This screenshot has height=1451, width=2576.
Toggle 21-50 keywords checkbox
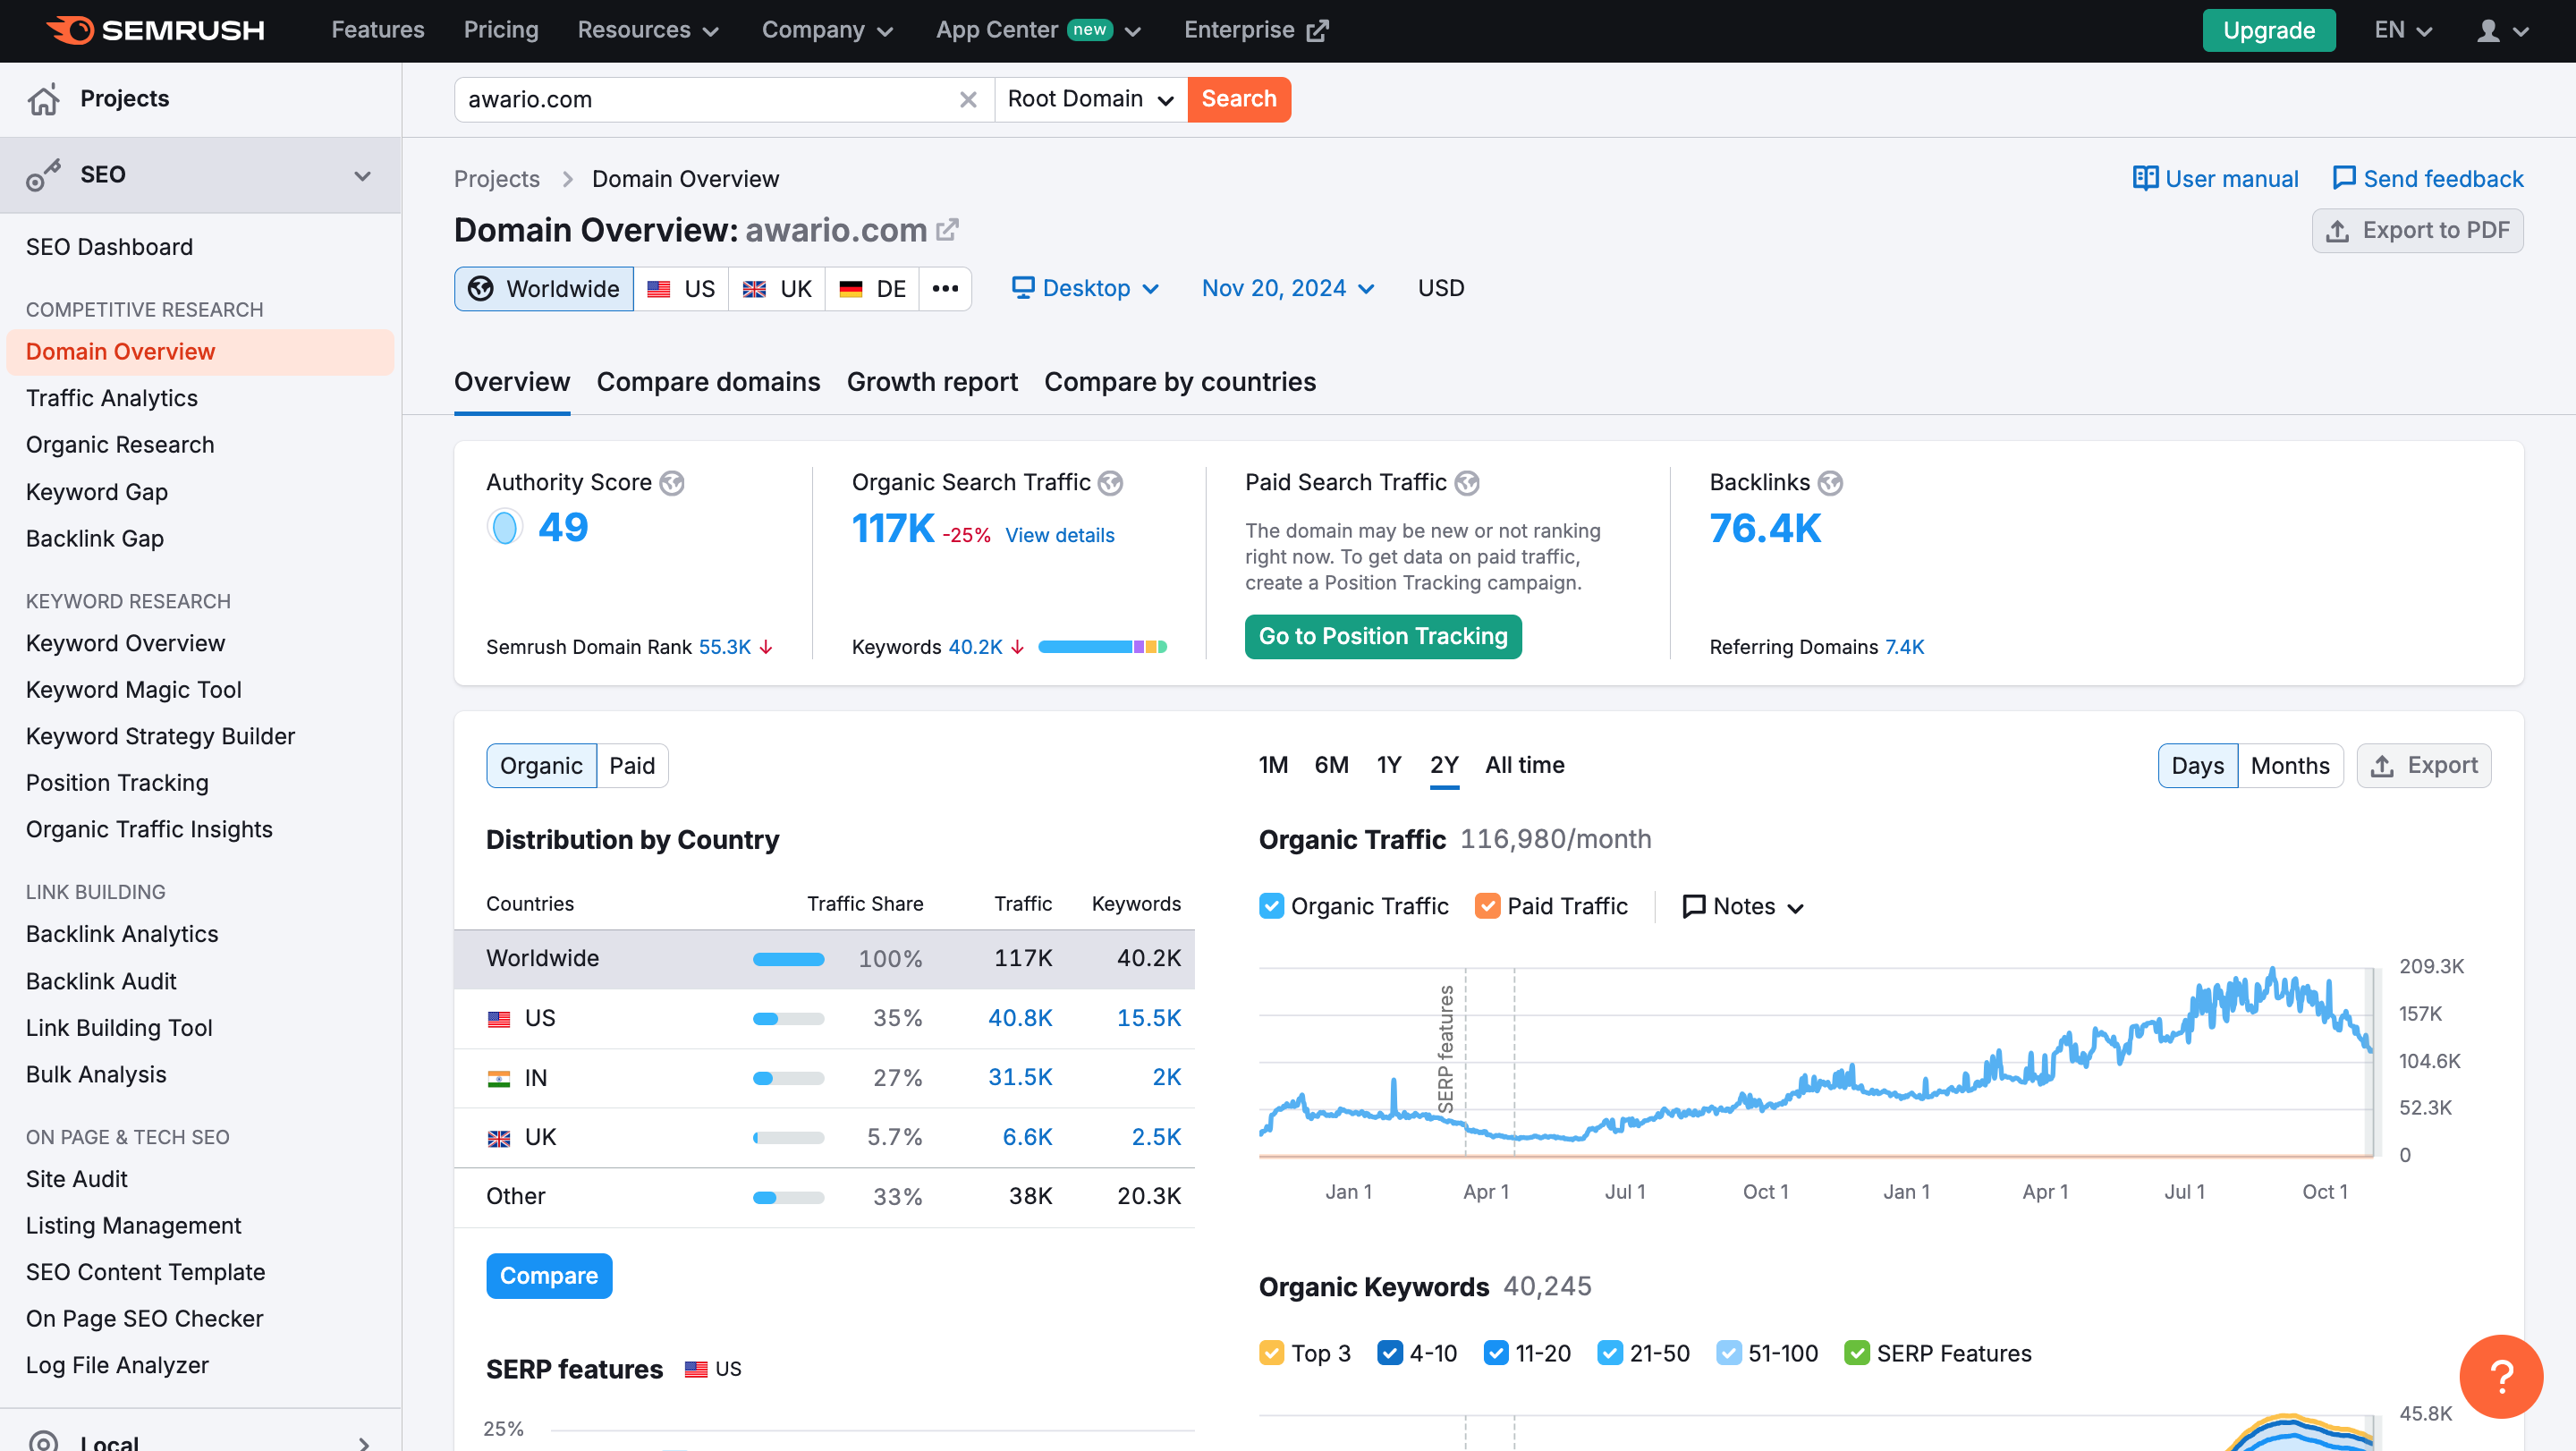click(x=1609, y=1353)
